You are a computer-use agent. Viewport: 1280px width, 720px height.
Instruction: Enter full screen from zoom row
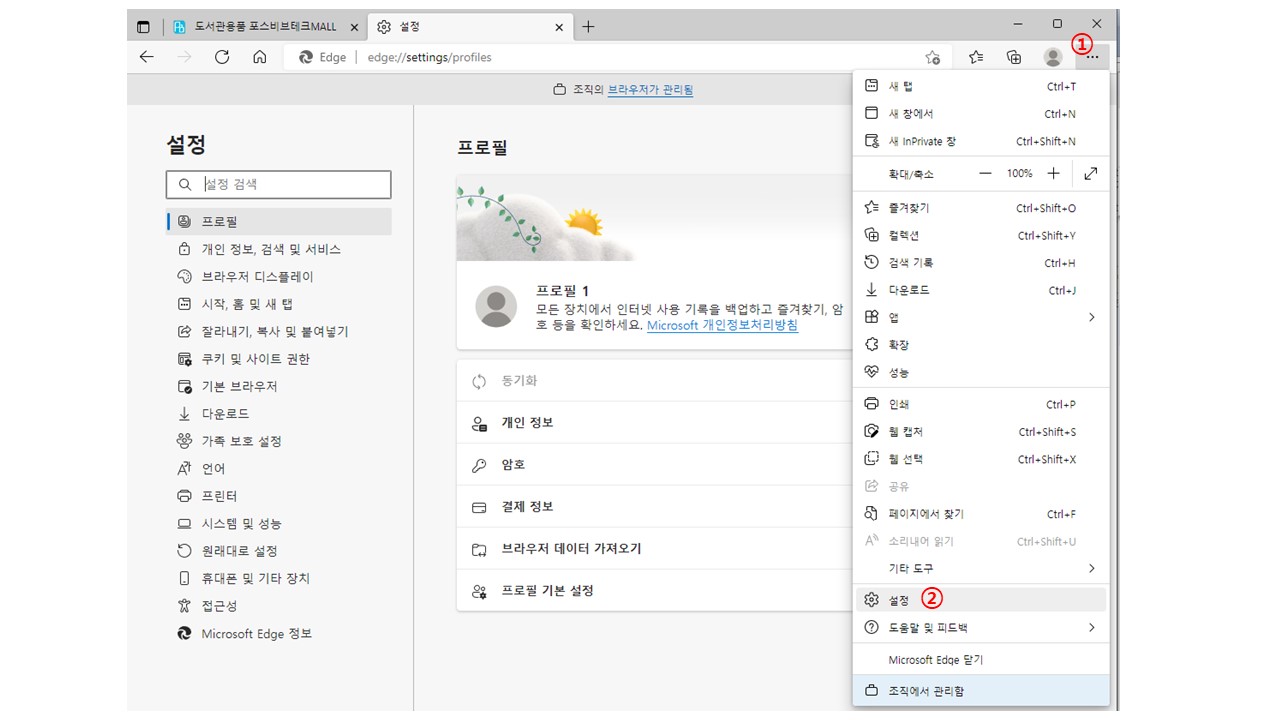coord(1090,173)
